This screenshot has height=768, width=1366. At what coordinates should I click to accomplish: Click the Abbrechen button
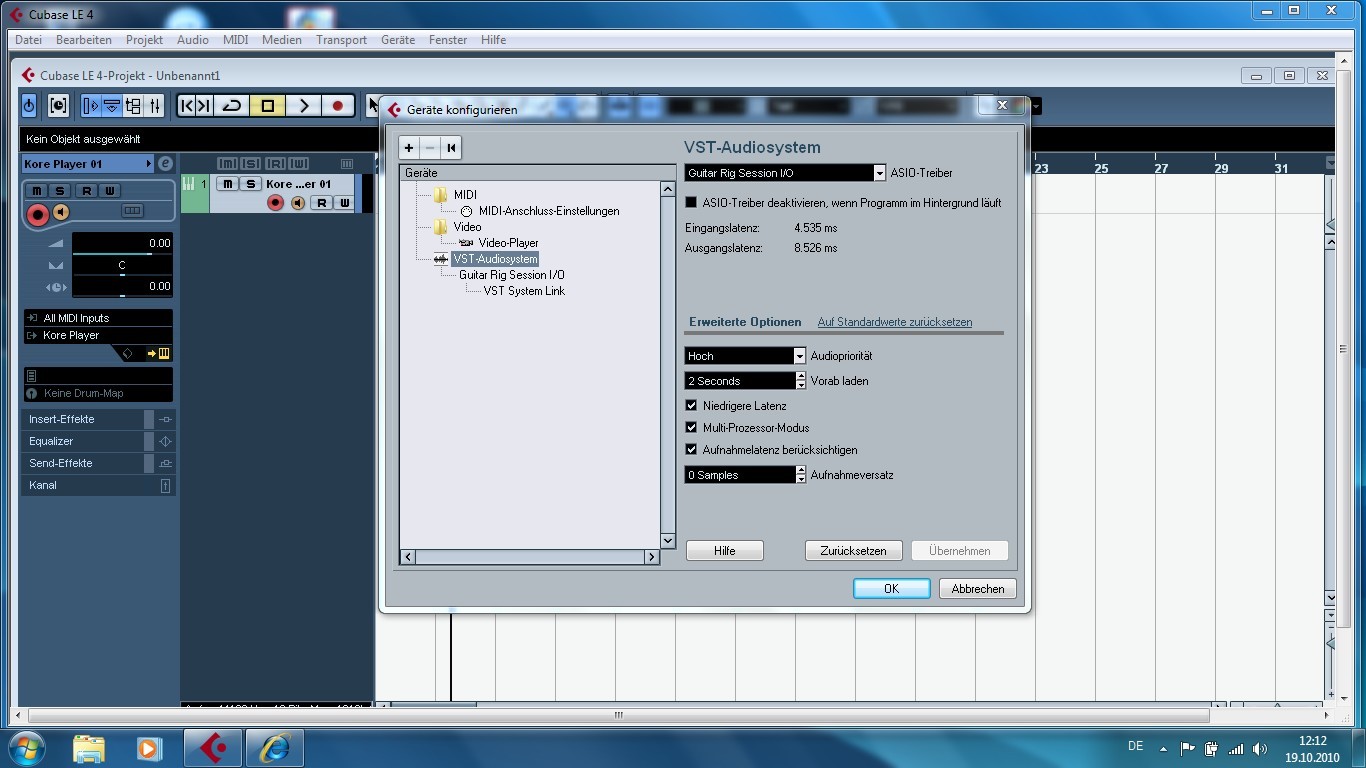coord(978,589)
